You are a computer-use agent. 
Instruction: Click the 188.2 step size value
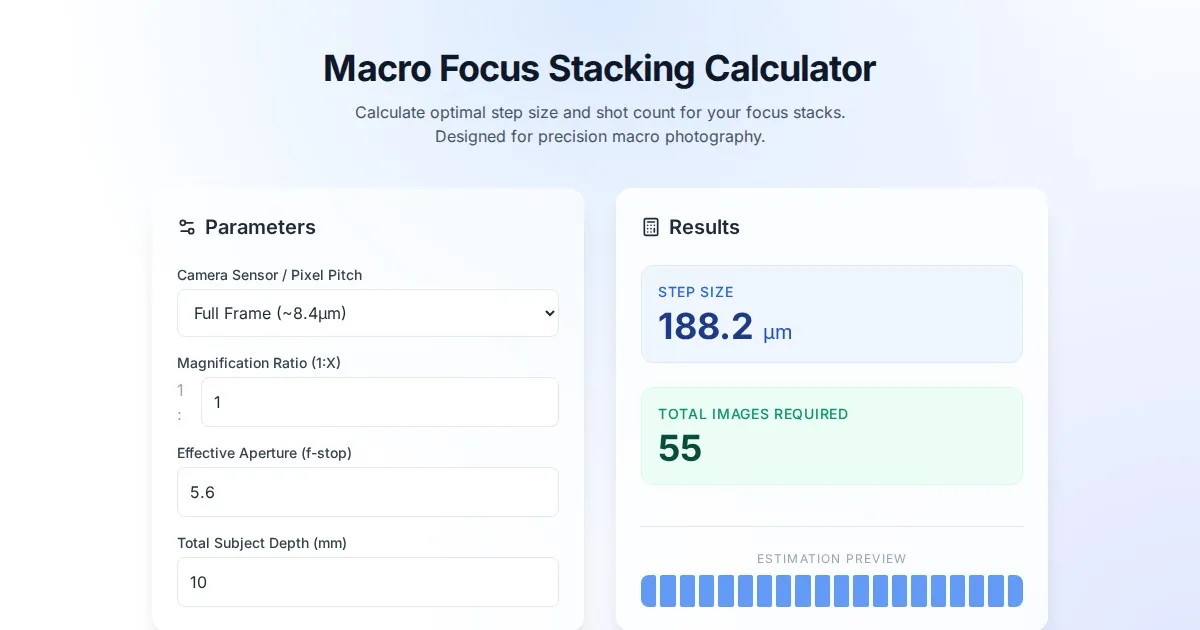[705, 327]
